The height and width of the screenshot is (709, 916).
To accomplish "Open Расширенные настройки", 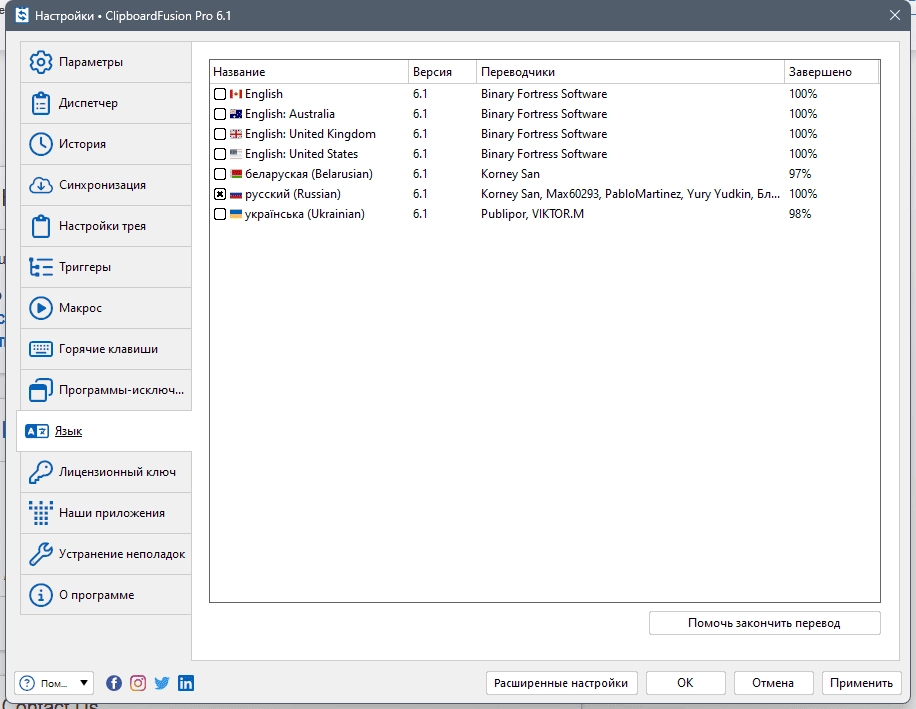I will coord(561,683).
